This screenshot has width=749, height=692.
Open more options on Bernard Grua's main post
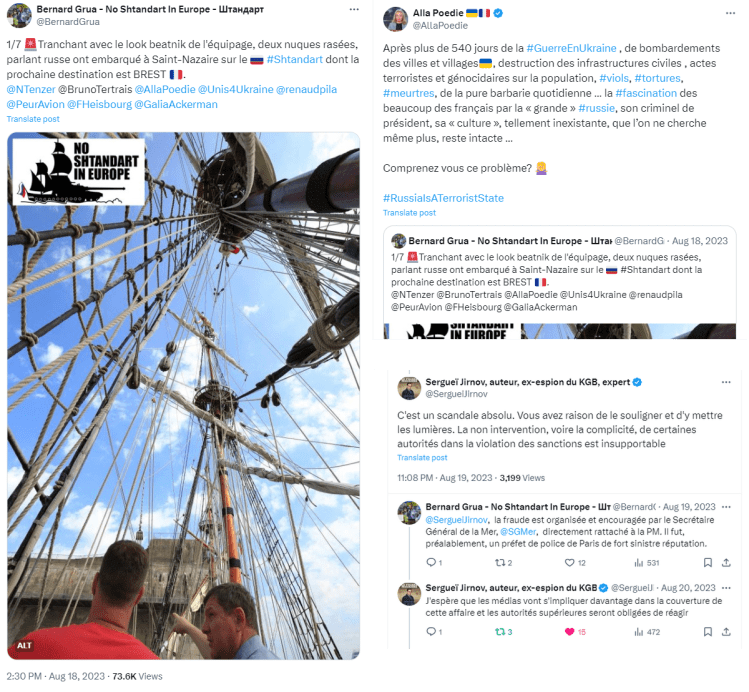354,10
